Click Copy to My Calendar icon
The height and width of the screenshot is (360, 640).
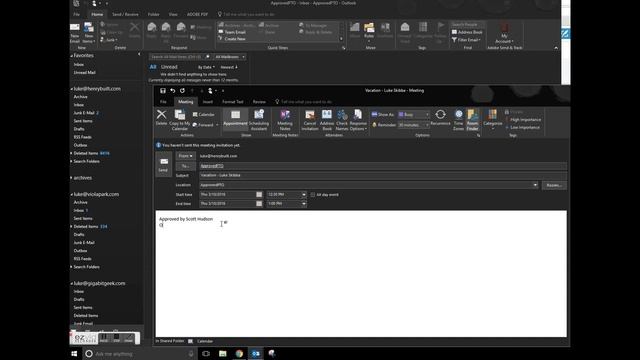coord(180,120)
